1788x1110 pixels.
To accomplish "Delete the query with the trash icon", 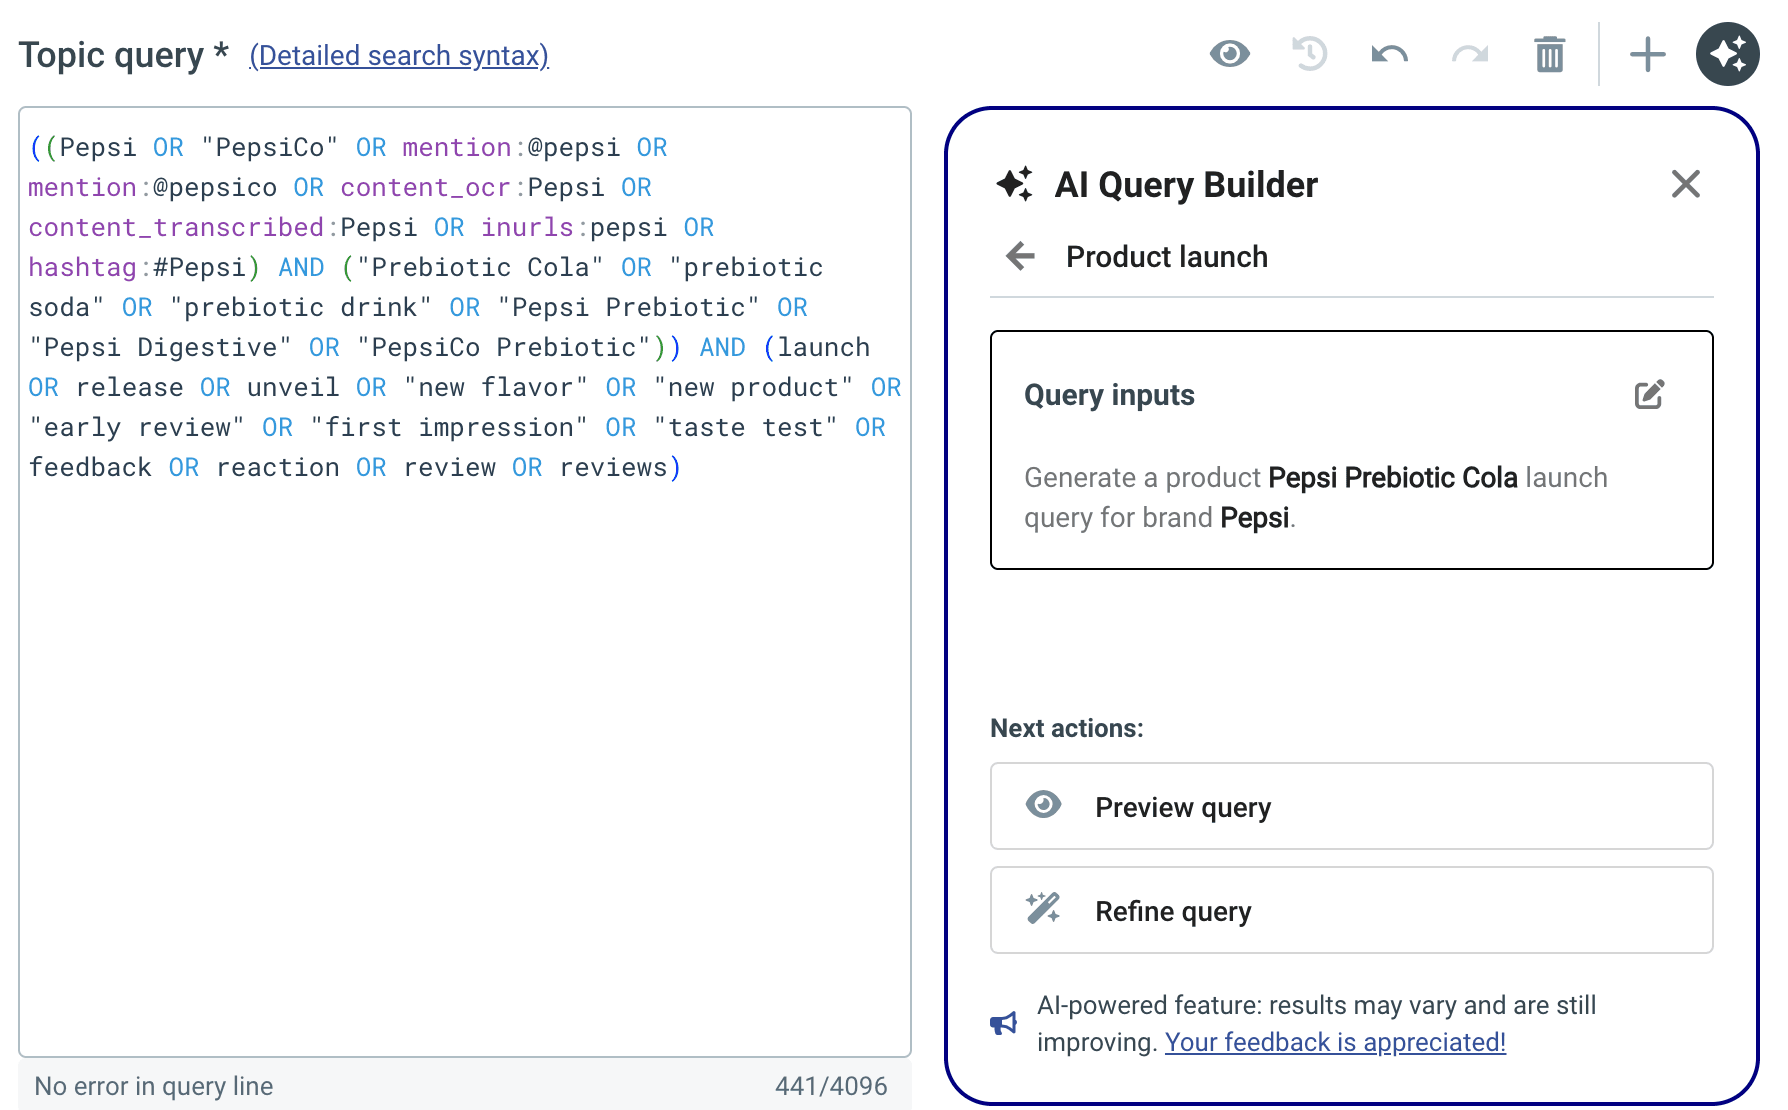I will (x=1549, y=54).
